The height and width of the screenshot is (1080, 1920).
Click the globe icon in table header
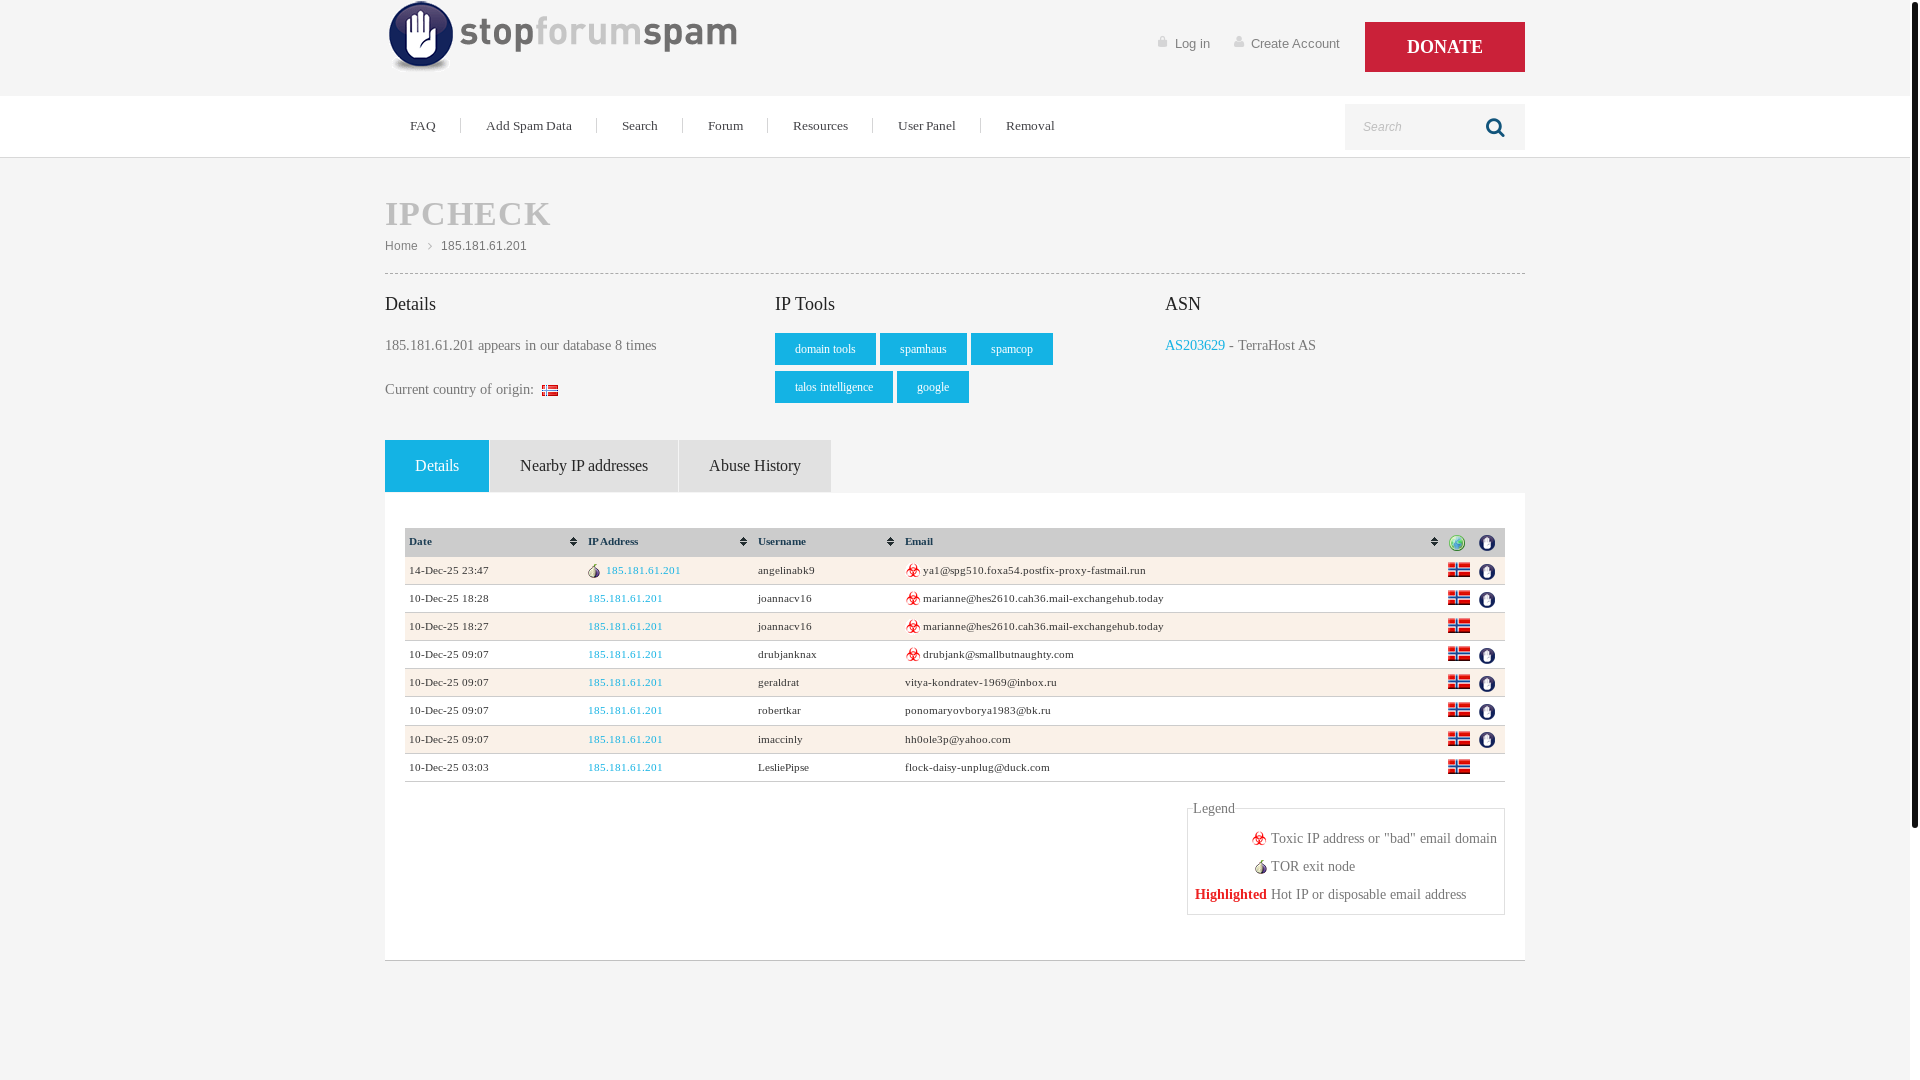[1457, 543]
